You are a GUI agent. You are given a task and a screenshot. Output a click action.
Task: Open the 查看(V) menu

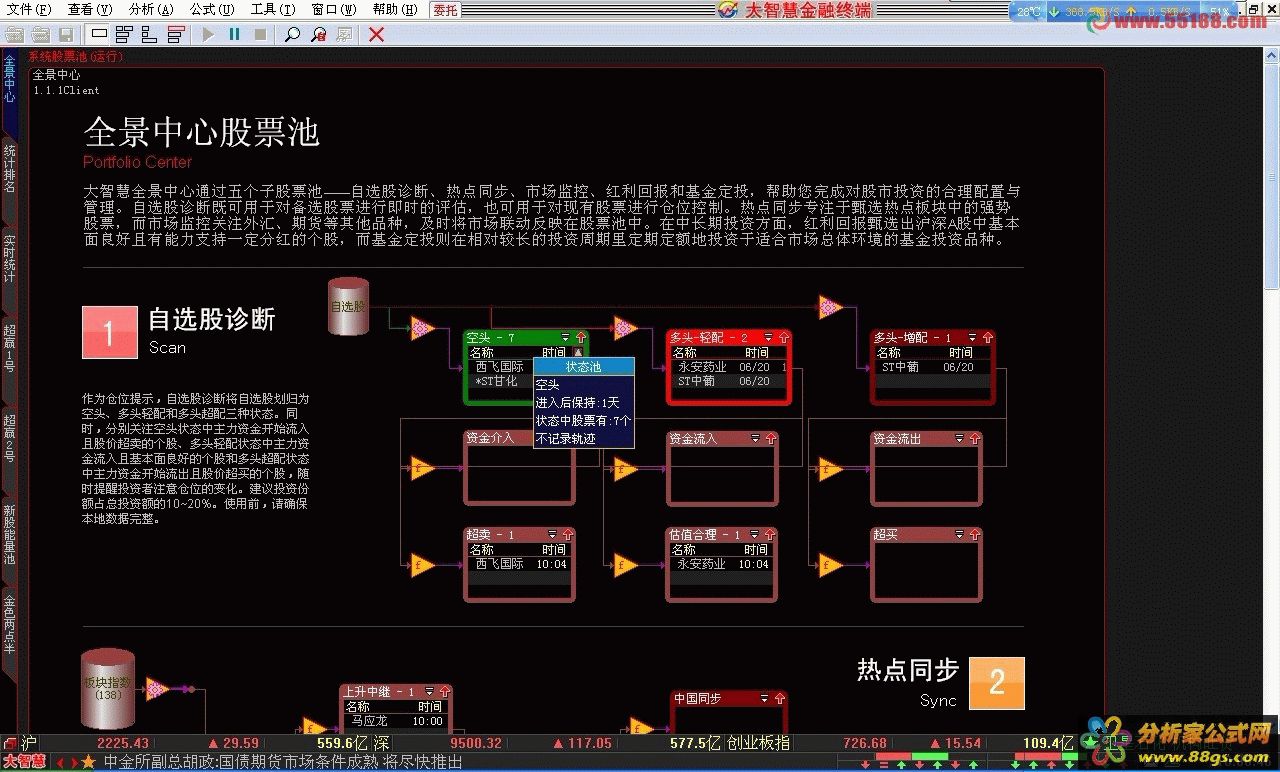point(90,9)
